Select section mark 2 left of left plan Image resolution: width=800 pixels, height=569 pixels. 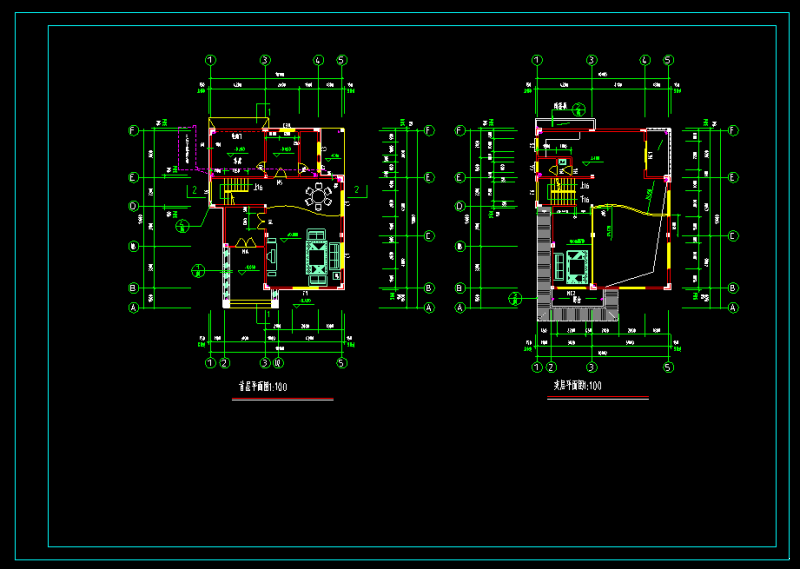click(x=193, y=189)
